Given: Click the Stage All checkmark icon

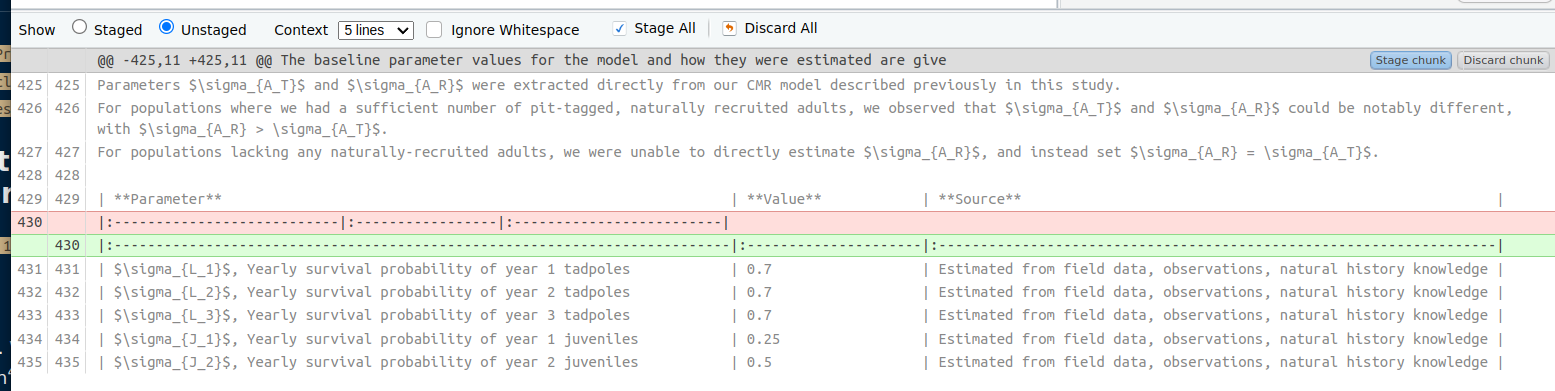Looking at the screenshot, I should click(620, 29).
